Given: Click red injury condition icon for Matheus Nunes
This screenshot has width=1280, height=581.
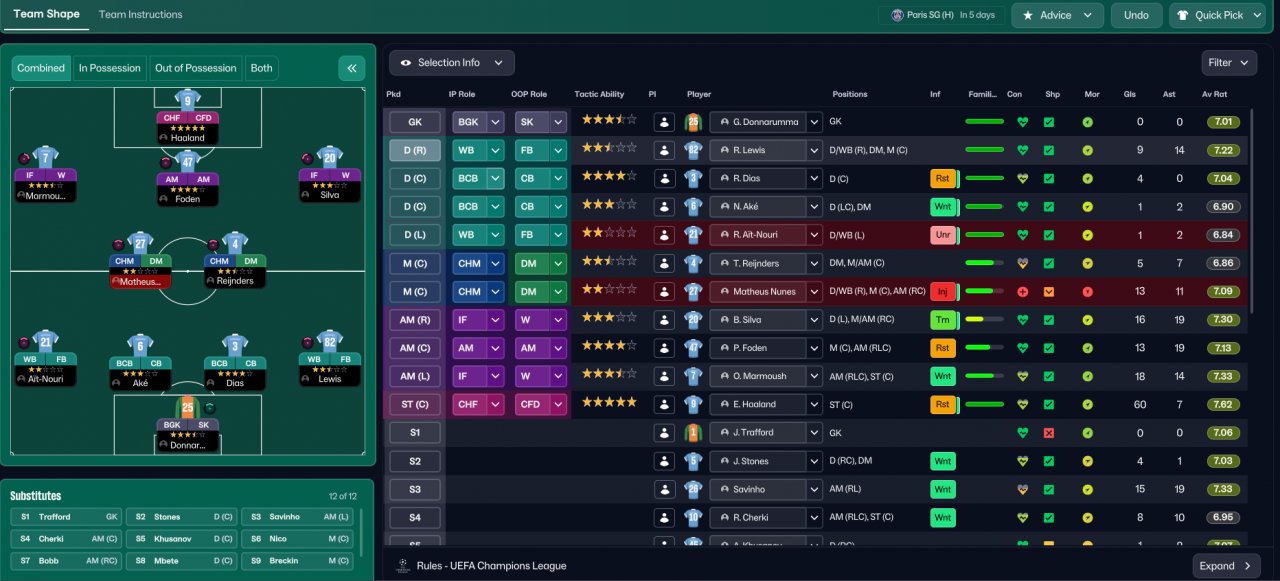Looking at the screenshot, I should point(1022,292).
